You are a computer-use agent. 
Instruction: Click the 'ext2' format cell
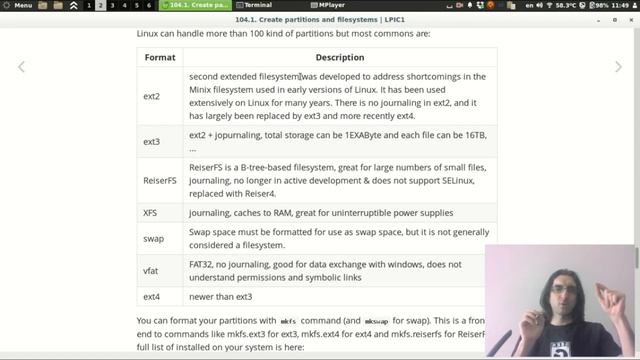(x=160, y=96)
